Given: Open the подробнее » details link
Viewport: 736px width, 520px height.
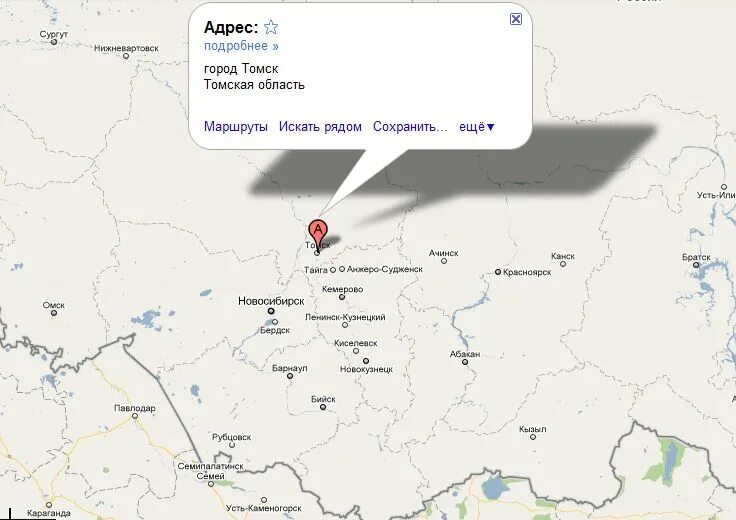Looking at the screenshot, I should (x=241, y=46).
